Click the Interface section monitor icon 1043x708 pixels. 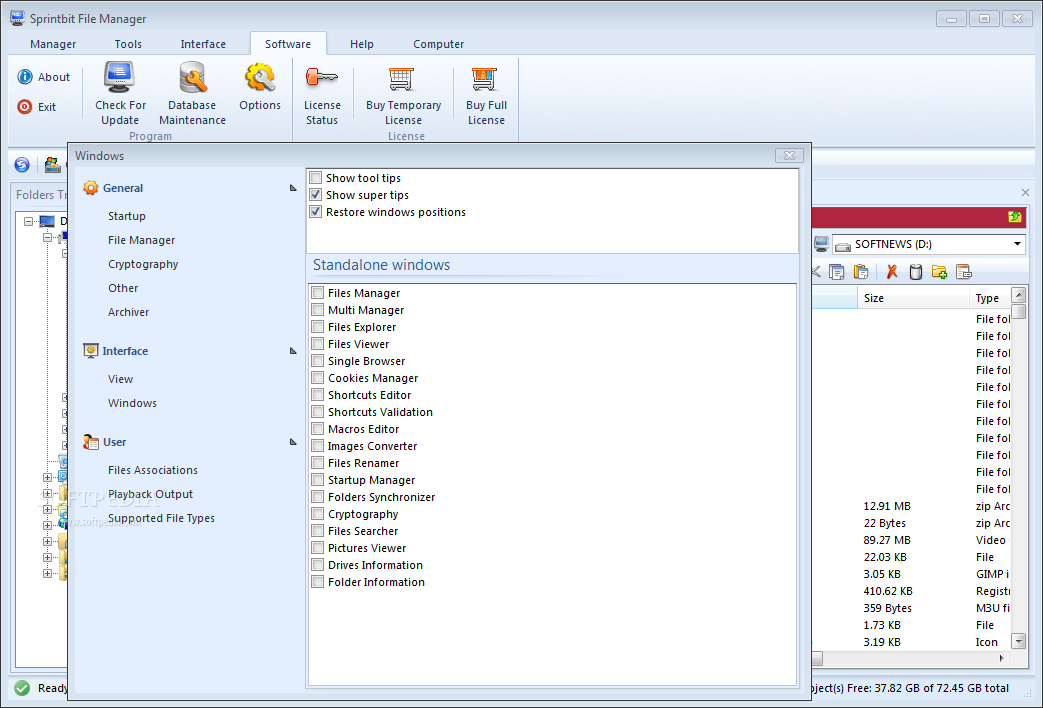tap(90, 351)
